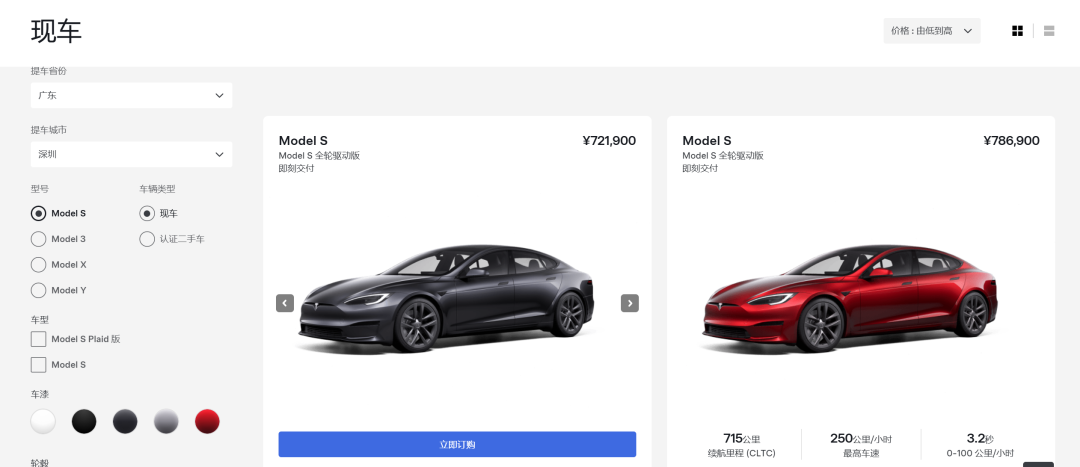Tick the Model S trim checkbox
1080x467 pixels.
39,365
